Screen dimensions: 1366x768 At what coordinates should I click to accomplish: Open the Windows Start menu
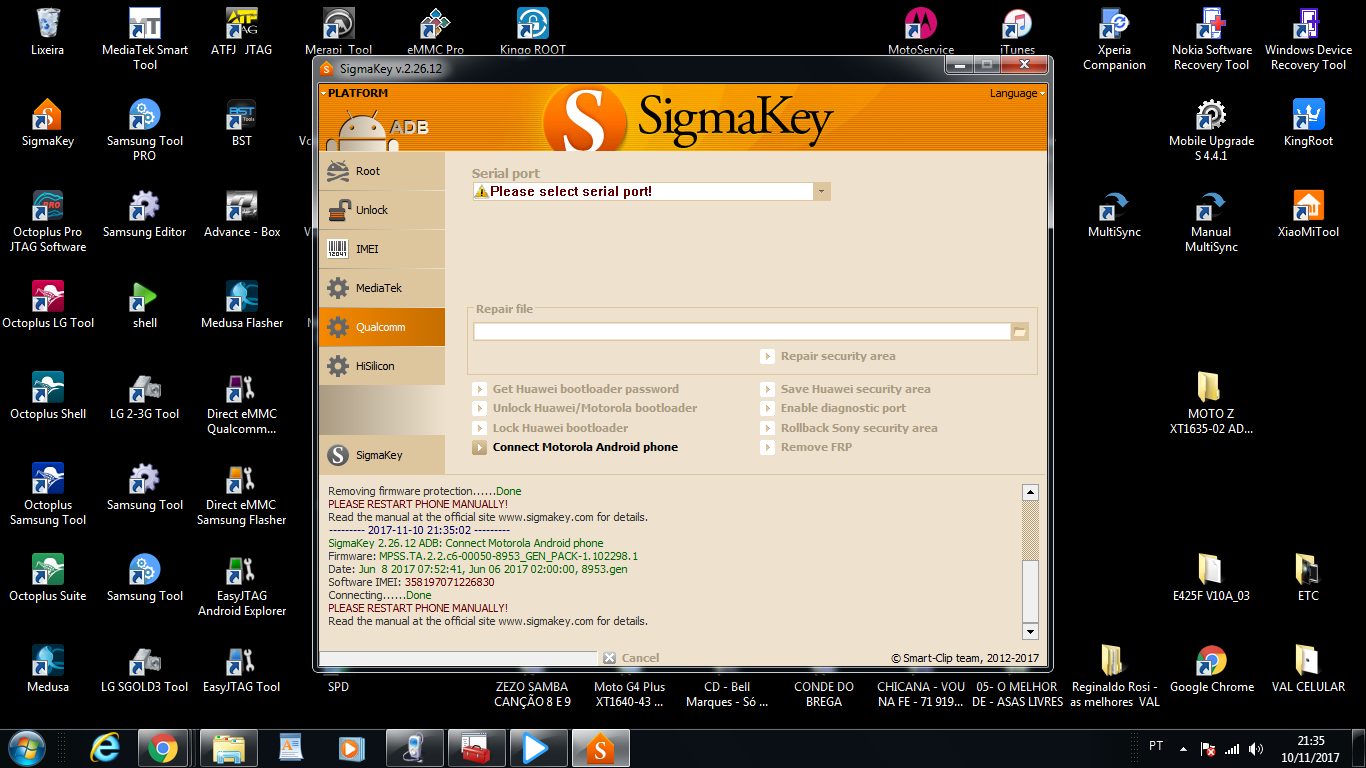[x=27, y=748]
